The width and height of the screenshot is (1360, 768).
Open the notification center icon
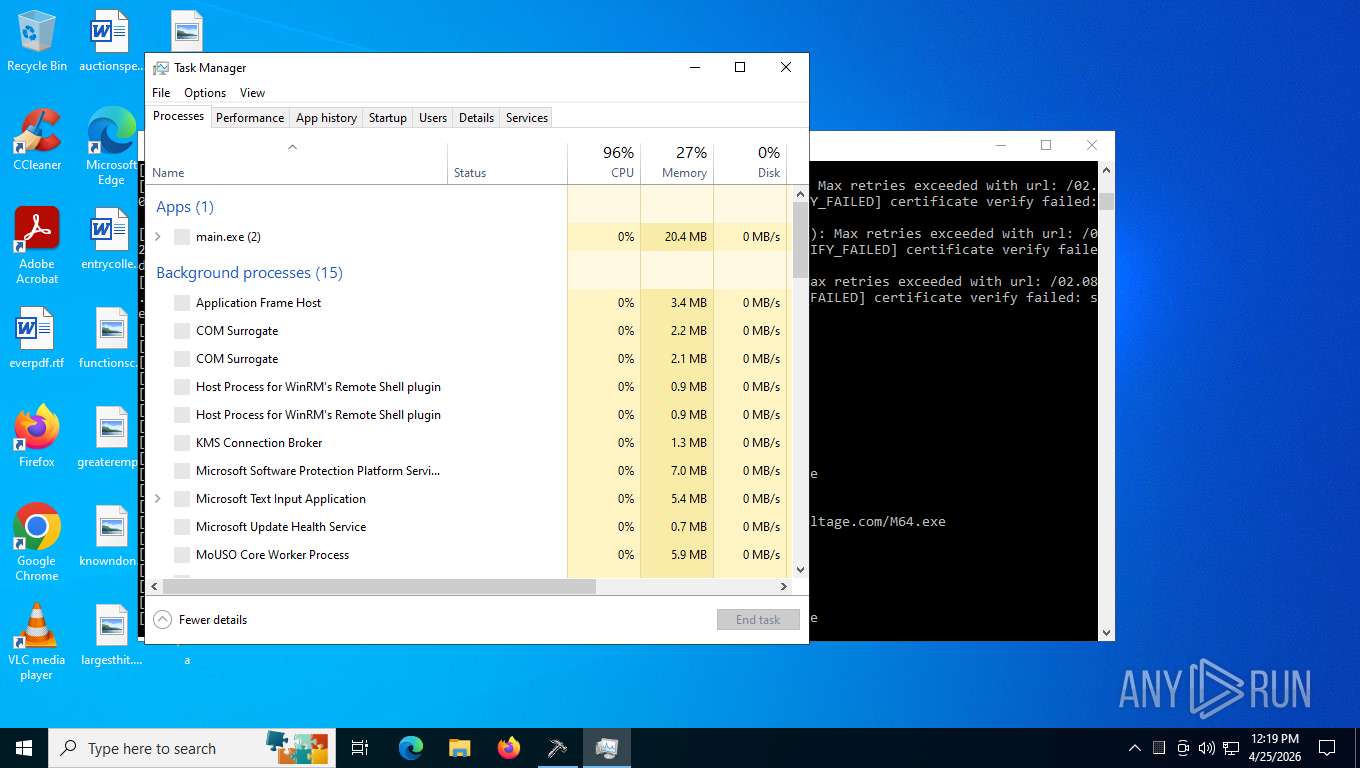(1327, 748)
